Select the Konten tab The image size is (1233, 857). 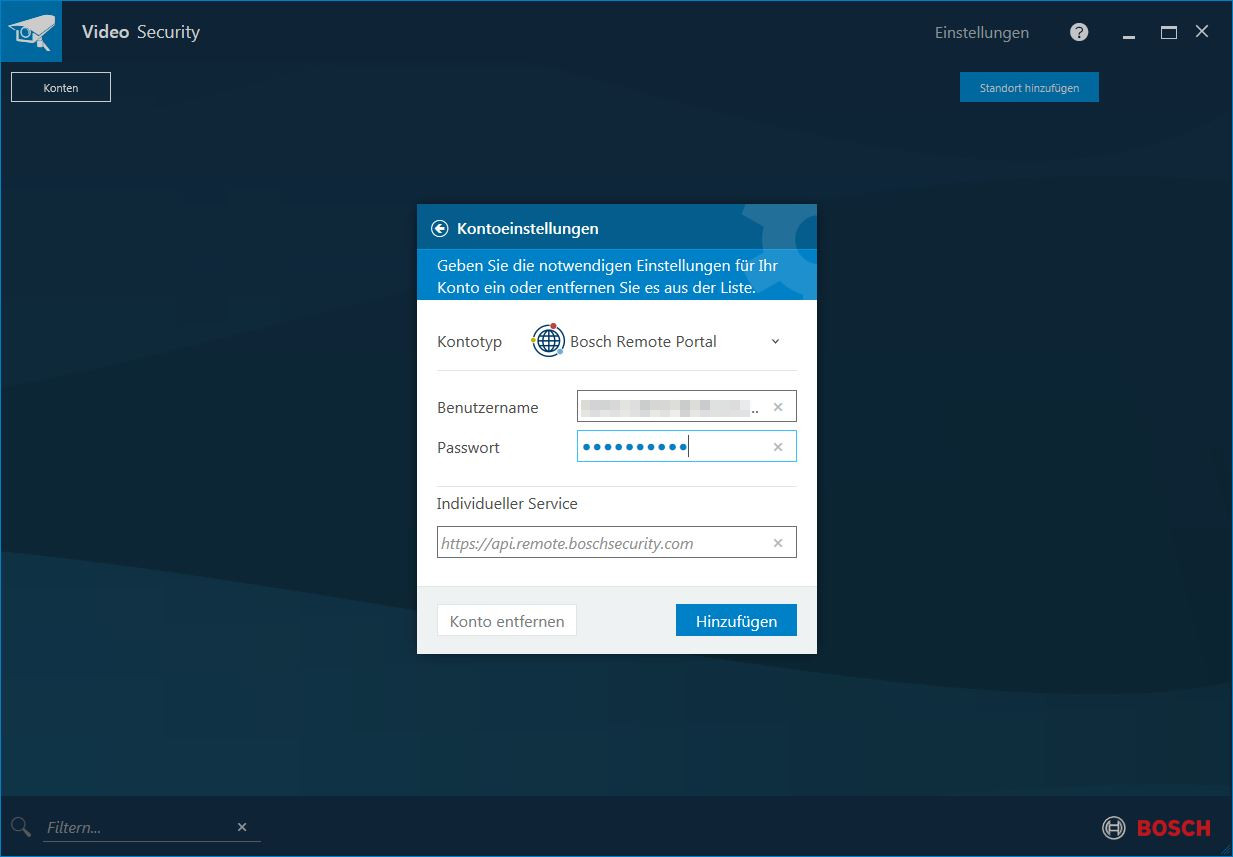[60, 87]
